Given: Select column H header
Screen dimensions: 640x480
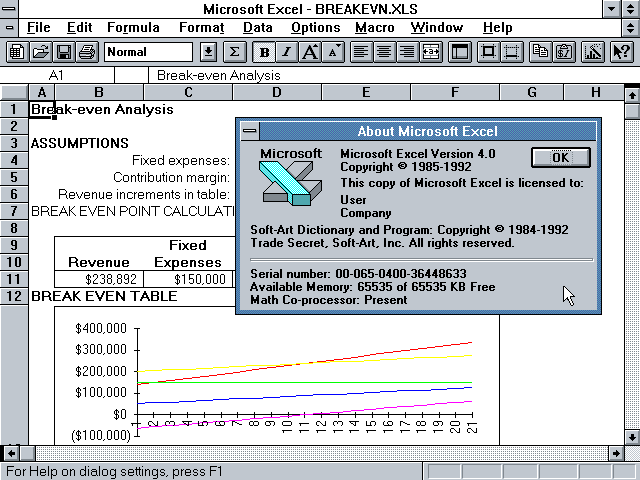Looking at the screenshot, I should 595,92.
